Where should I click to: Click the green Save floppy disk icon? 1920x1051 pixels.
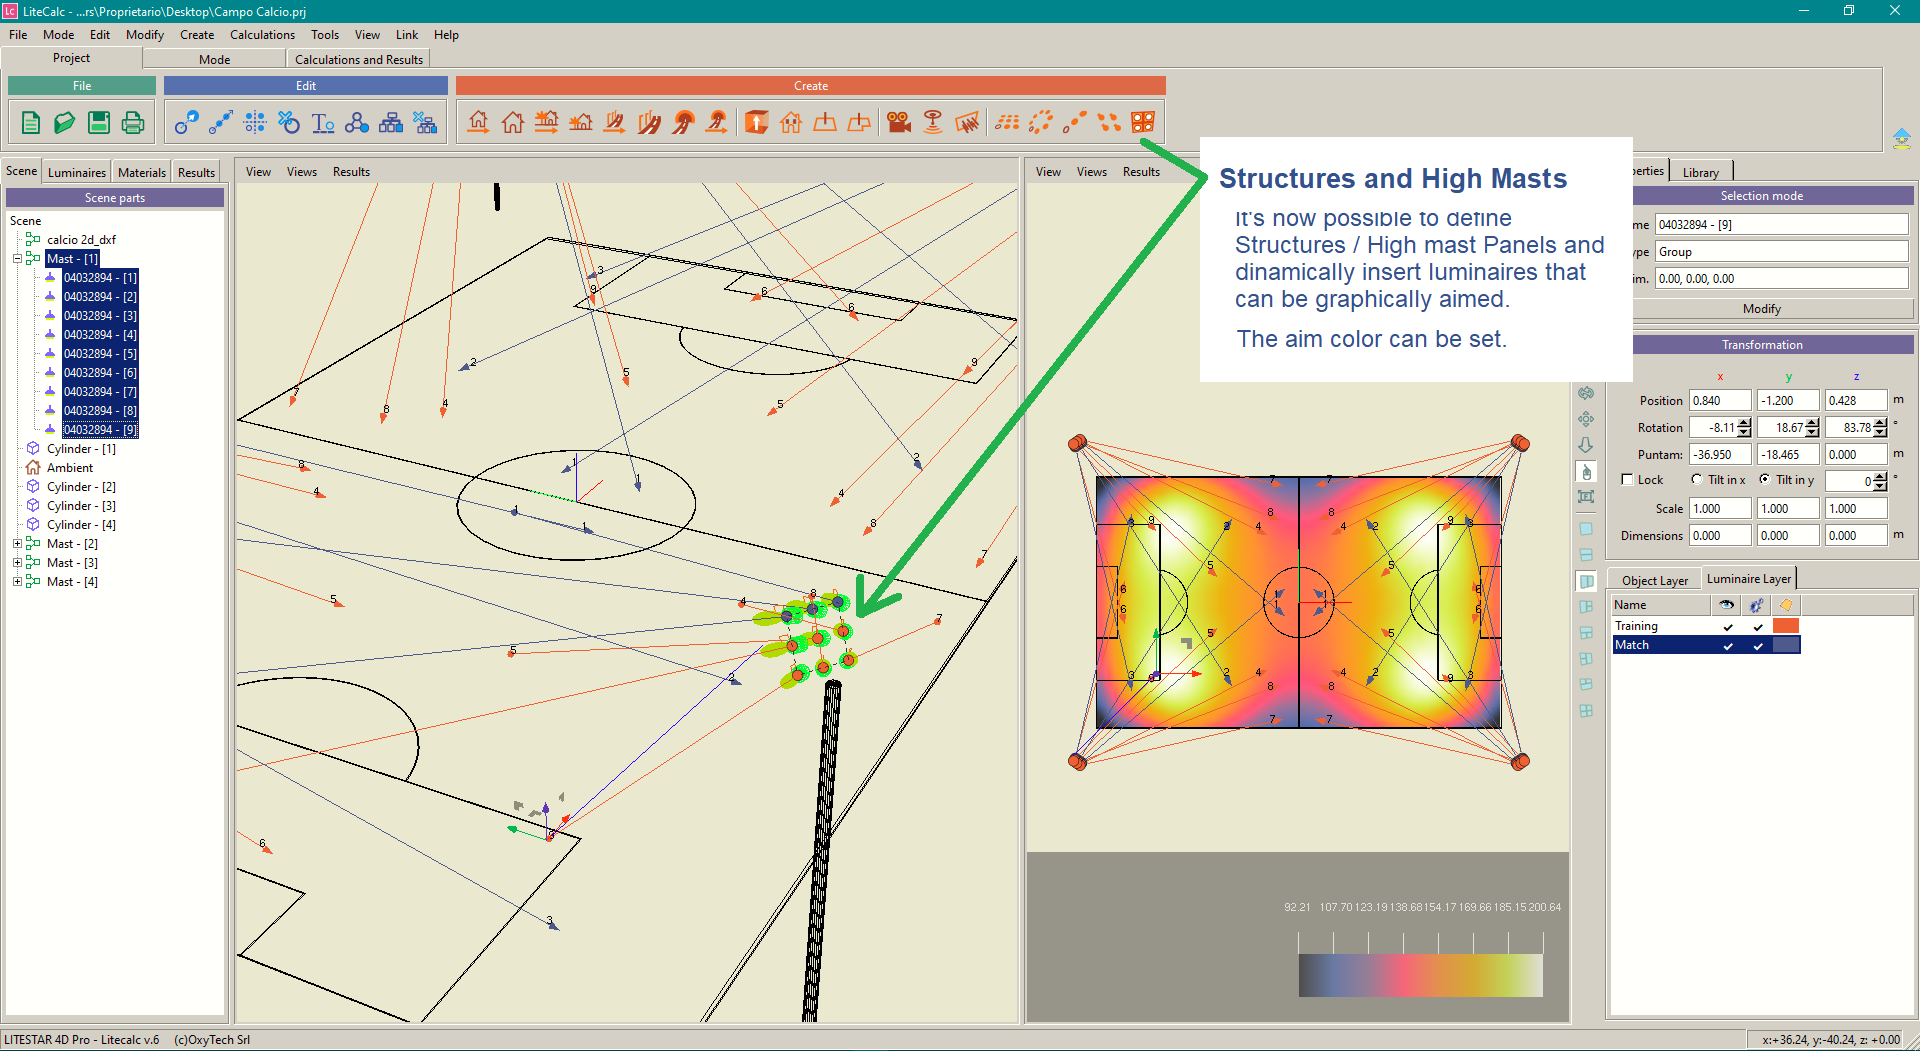pyautogui.click(x=99, y=123)
